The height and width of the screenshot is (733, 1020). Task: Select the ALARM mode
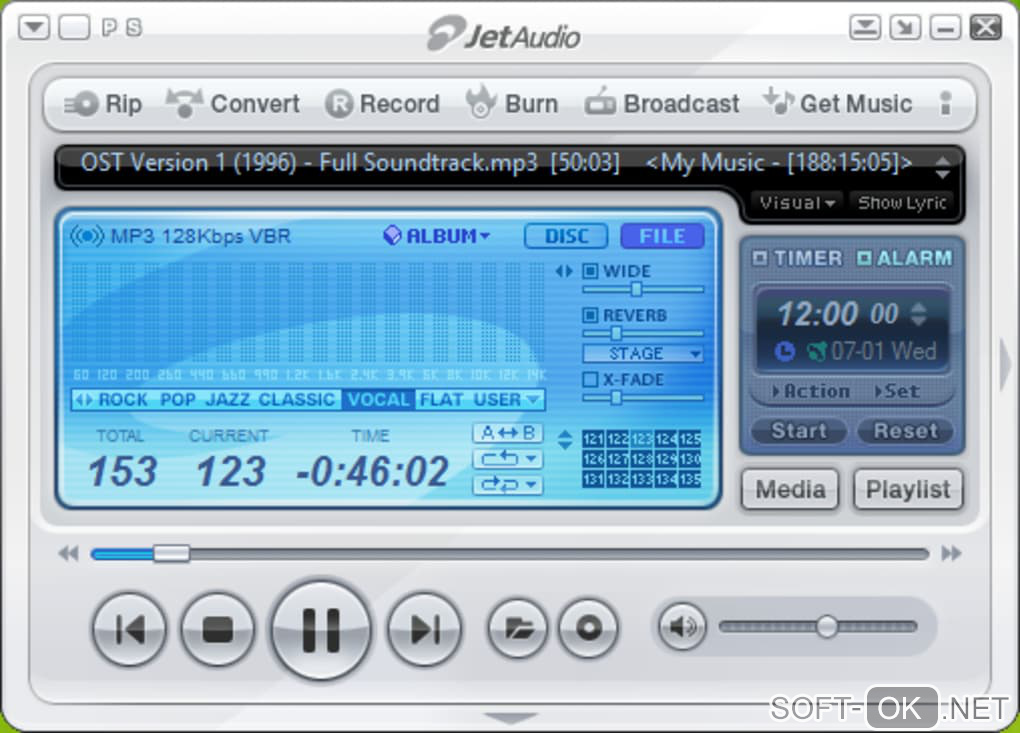click(905, 258)
